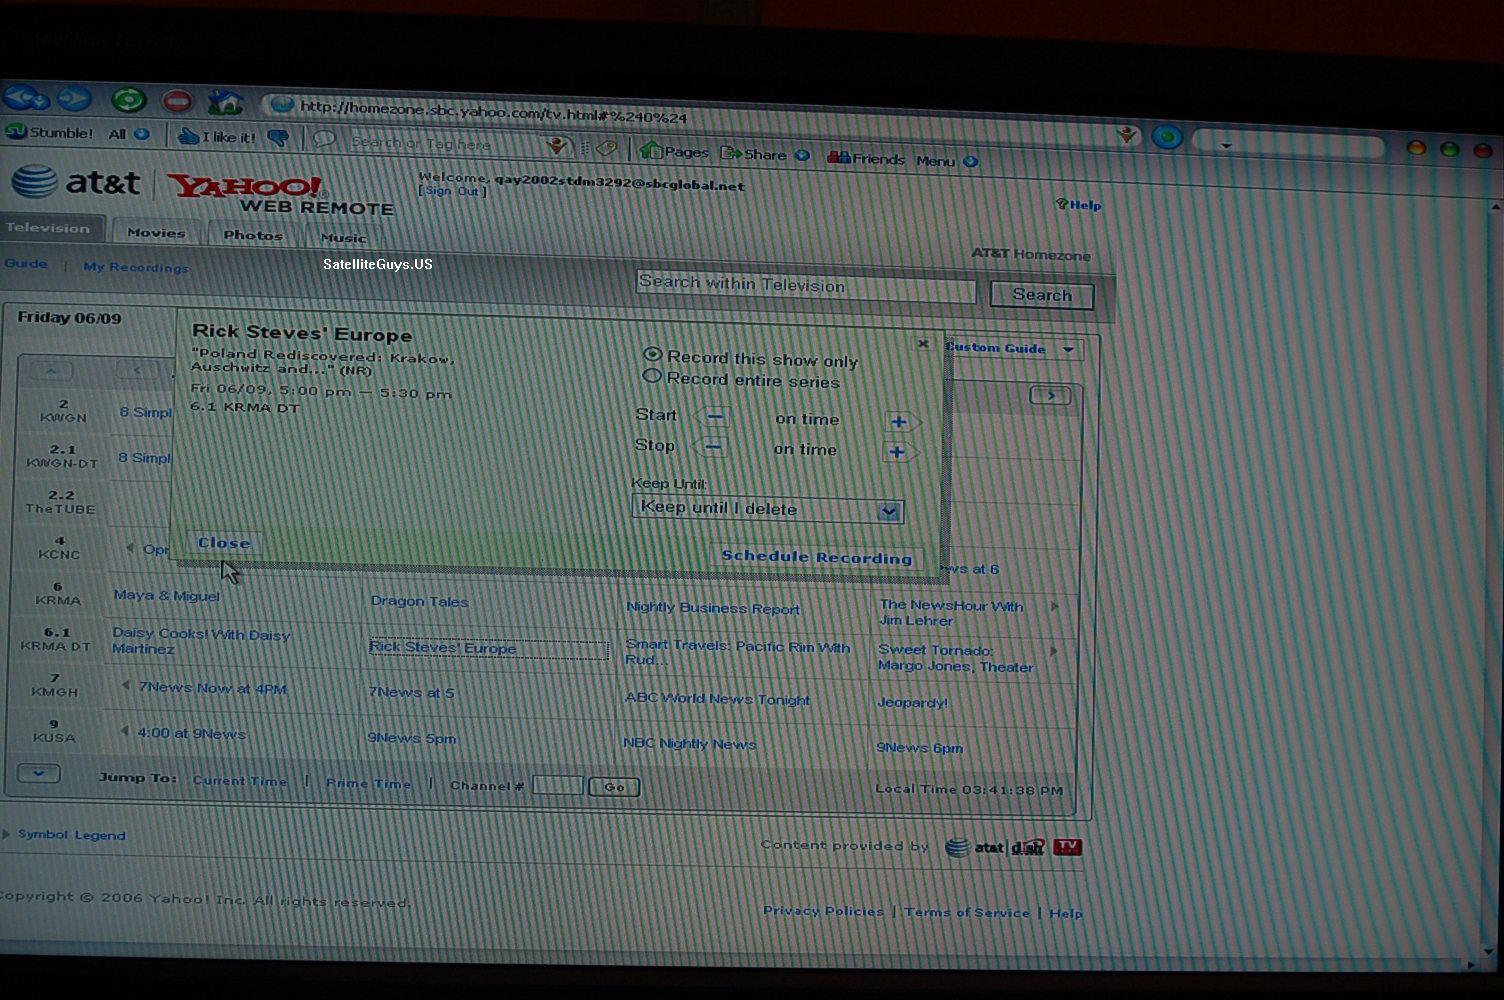Go forward with the browser forward arrow
This screenshot has width=1504, height=1000.
(x=74, y=98)
